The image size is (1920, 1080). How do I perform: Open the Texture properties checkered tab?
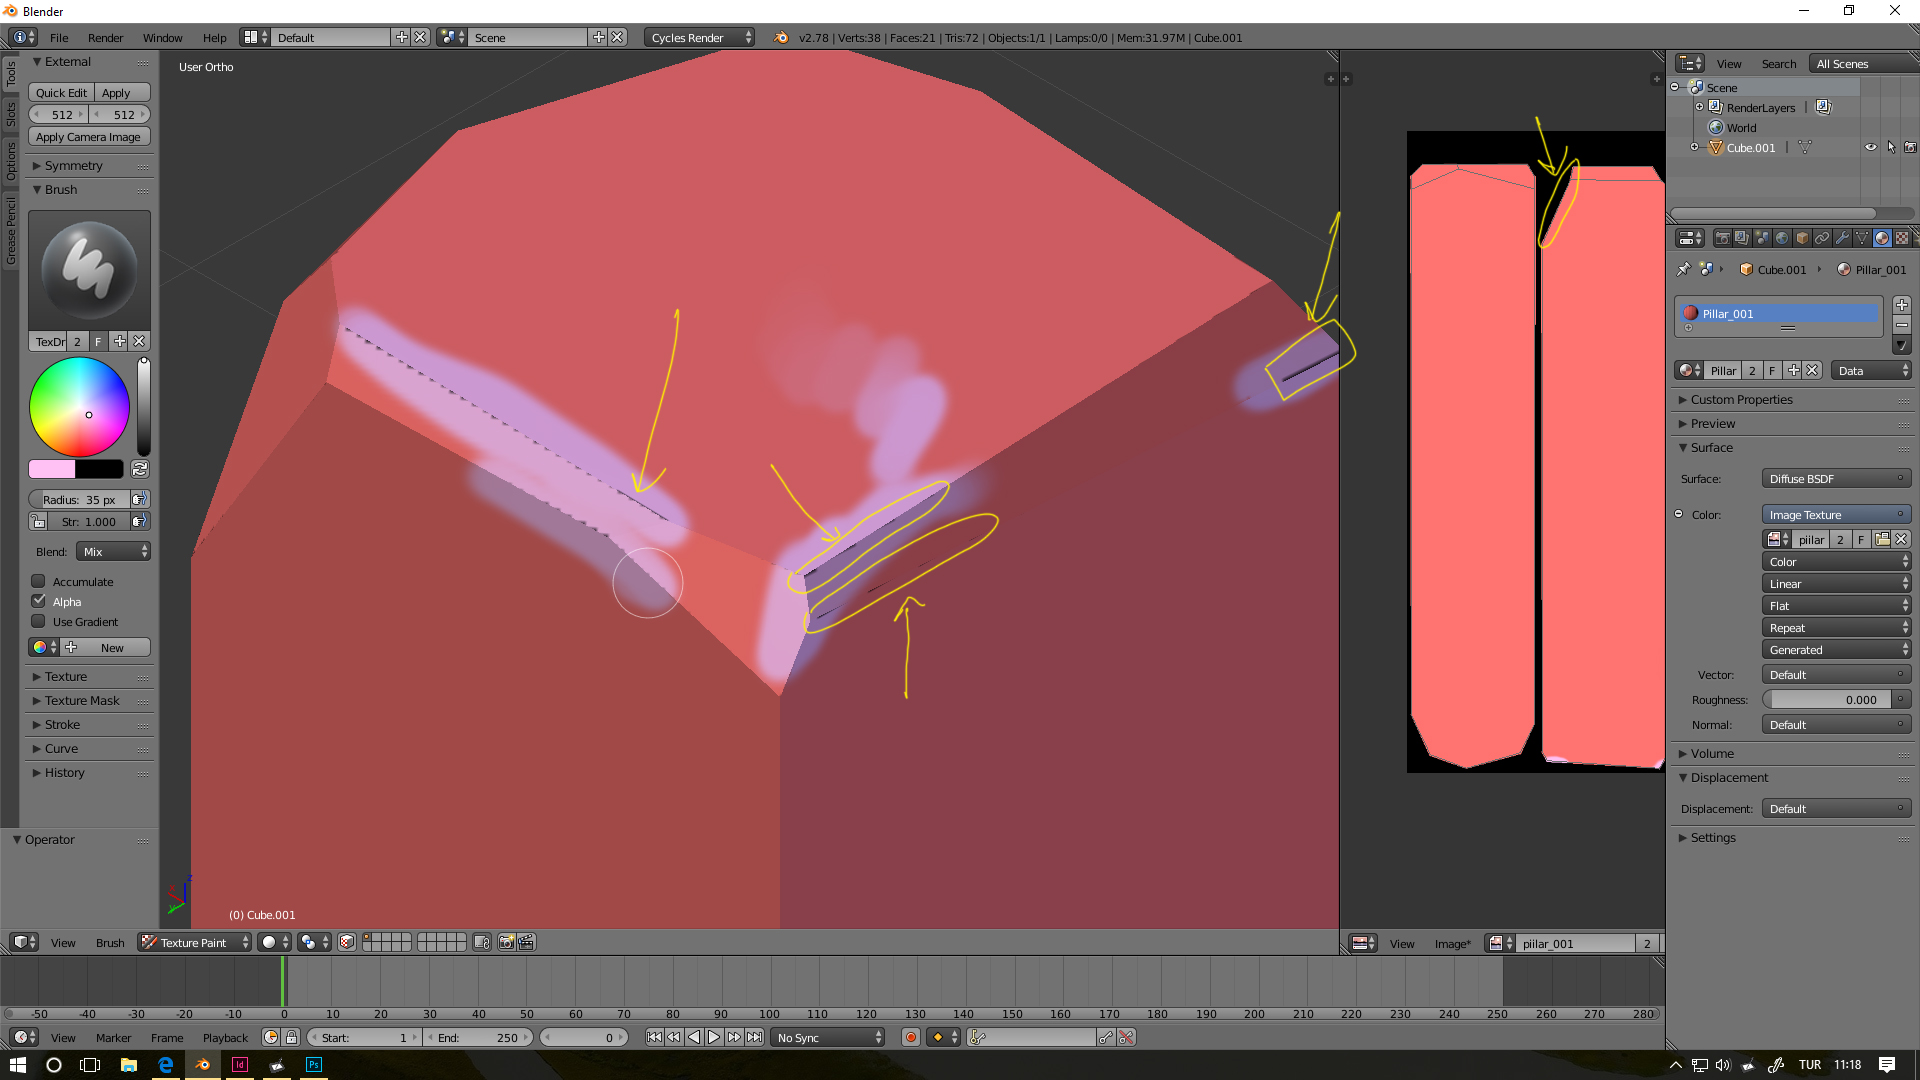tap(1903, 238)
